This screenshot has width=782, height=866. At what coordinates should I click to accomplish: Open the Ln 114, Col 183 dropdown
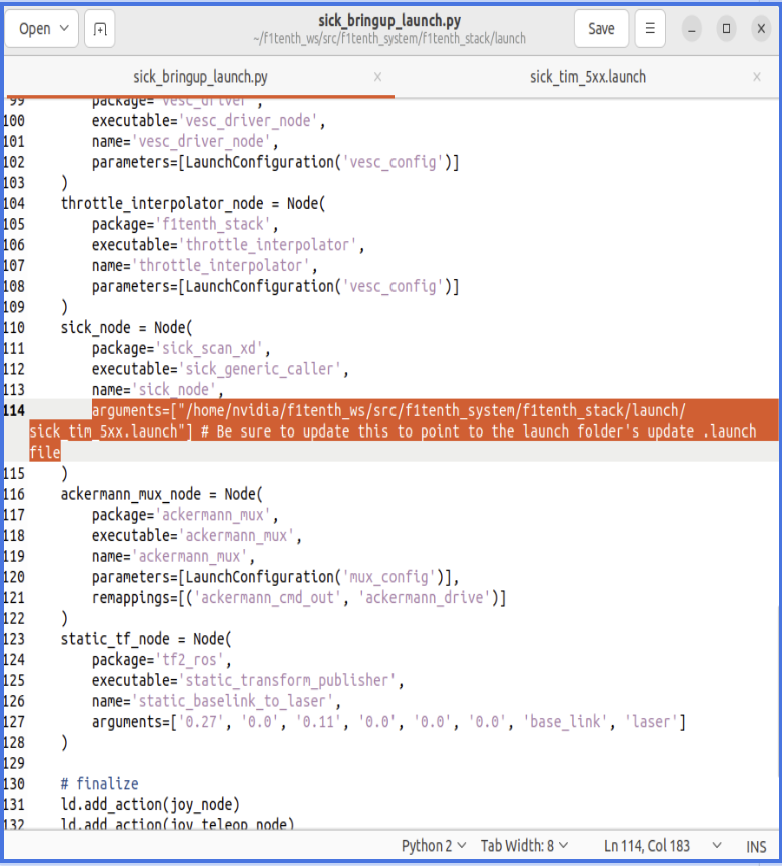662,846
